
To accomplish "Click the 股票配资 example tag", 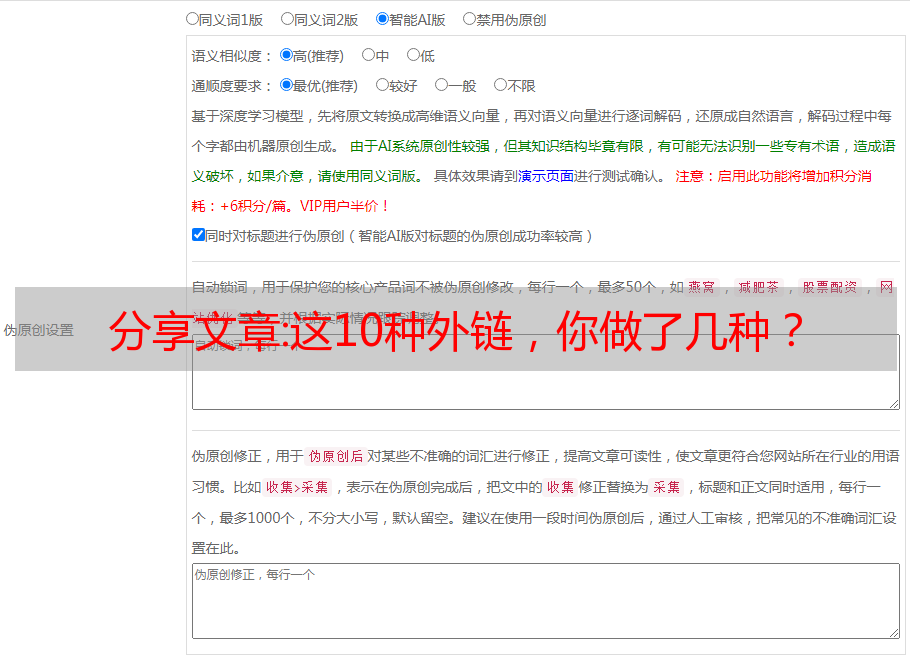I will (x=830, y=287).
